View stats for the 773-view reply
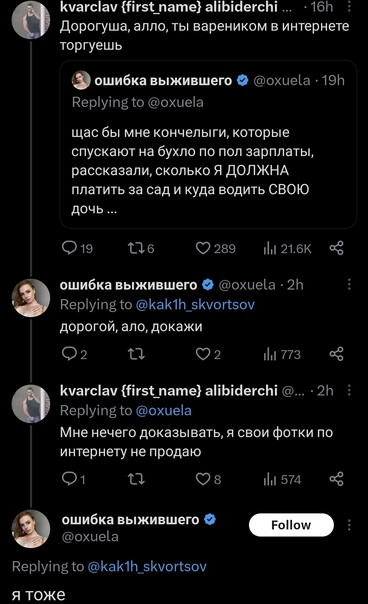The width and height of the screenshot is (368, 604). [x=282, y=354]
